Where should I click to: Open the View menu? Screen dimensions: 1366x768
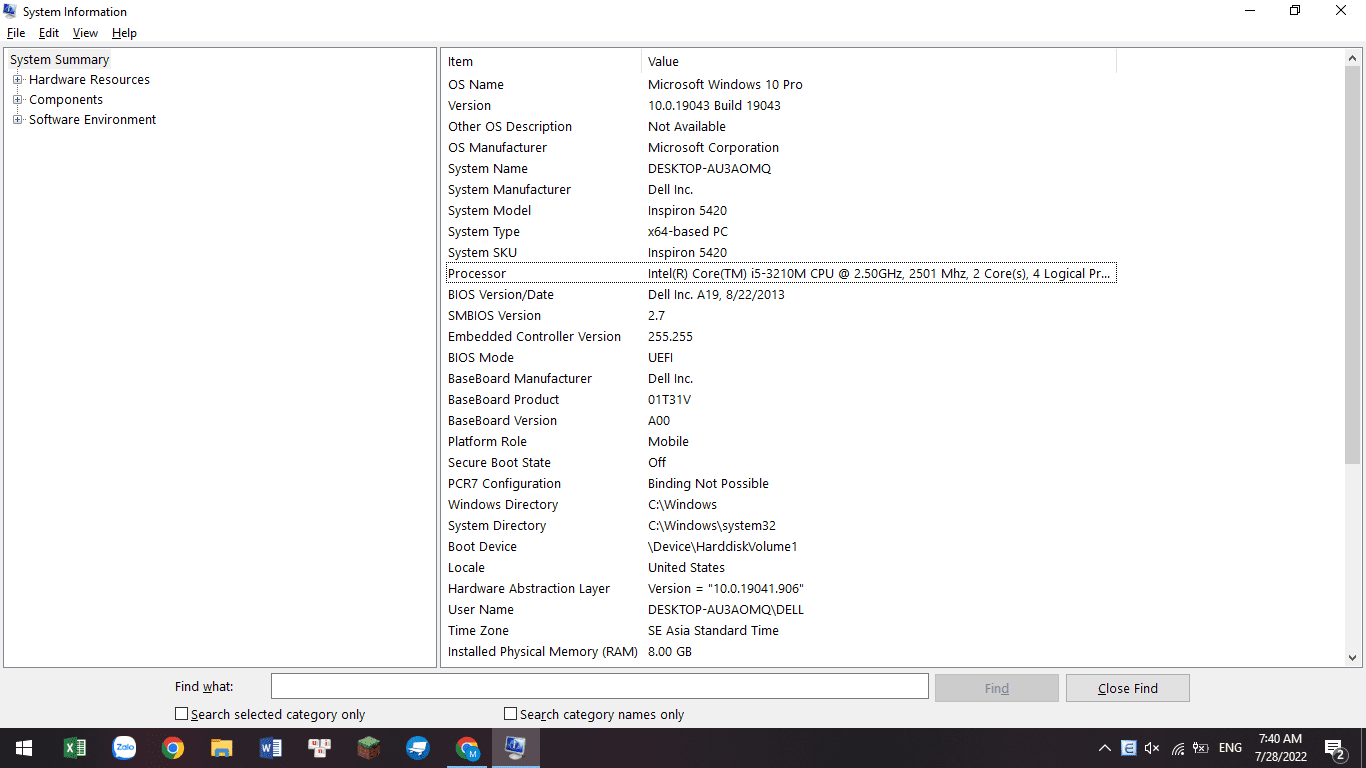tap(85, 33)
